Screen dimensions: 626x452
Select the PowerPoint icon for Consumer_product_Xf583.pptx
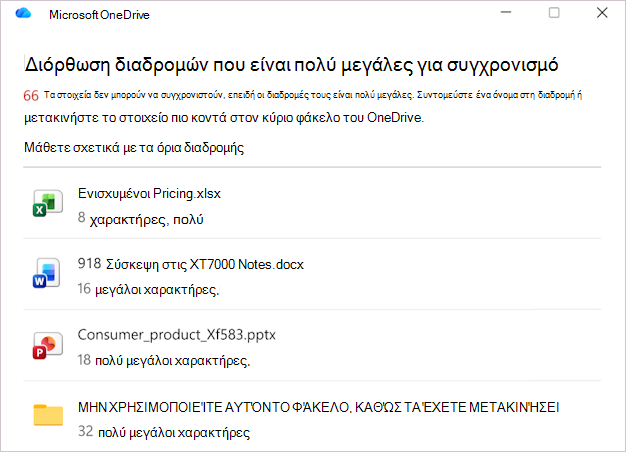click(48, 345)
